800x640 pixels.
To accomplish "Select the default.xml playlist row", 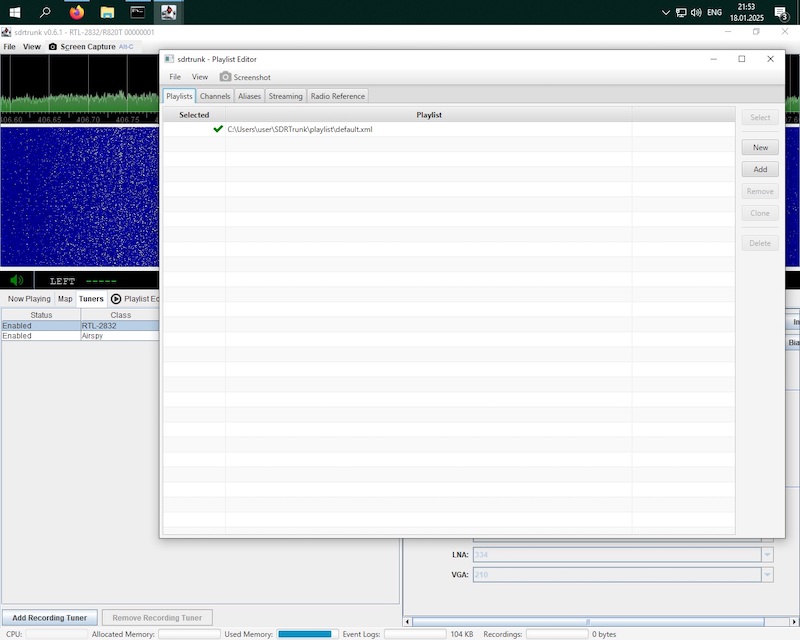I will click(x=449, y=129).
